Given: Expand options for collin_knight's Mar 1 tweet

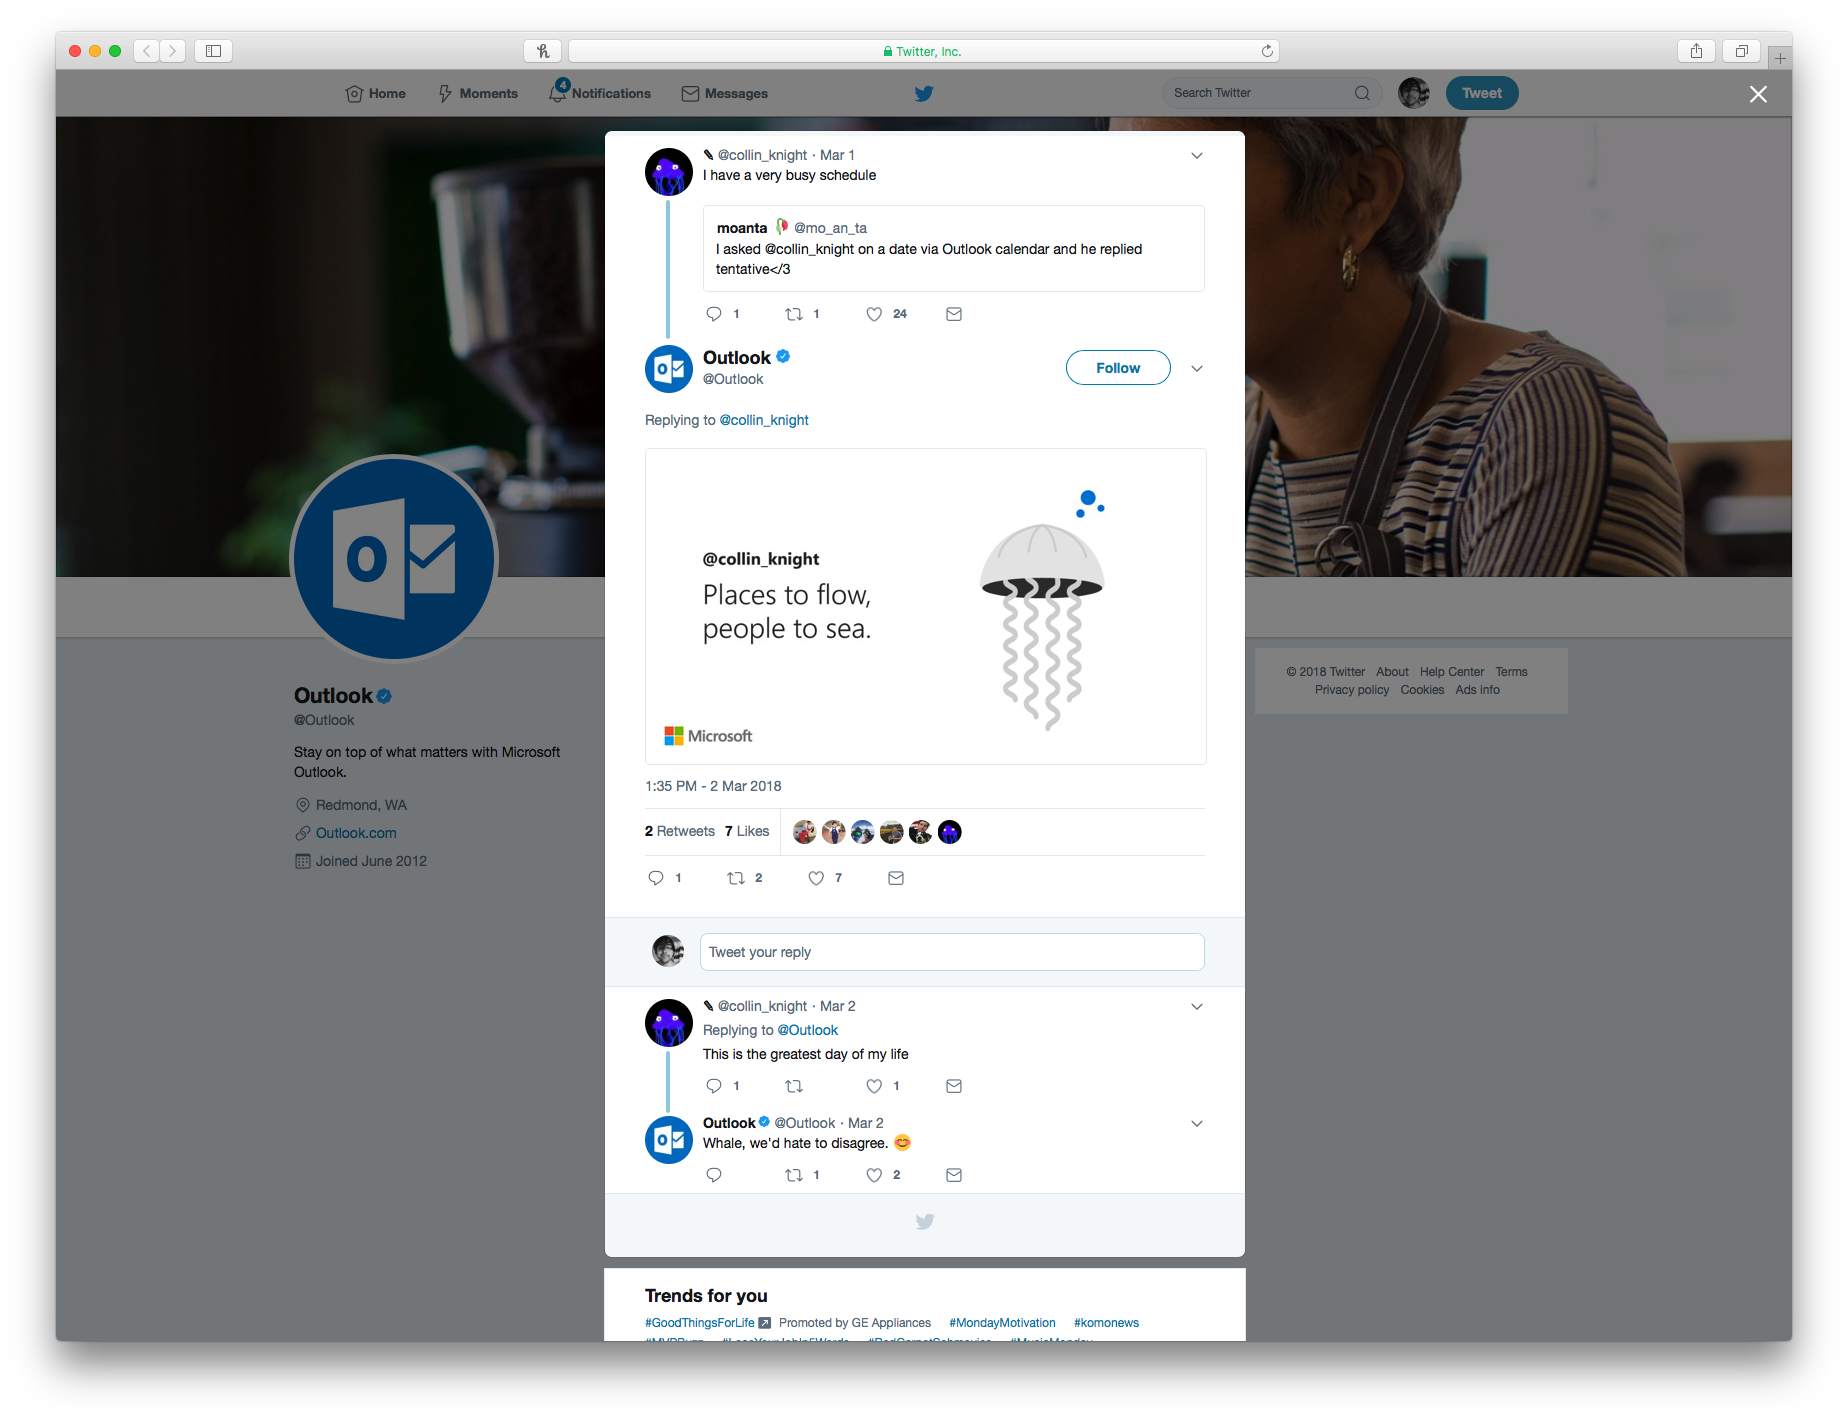Looking at the screenshot, I should 1197,156.
